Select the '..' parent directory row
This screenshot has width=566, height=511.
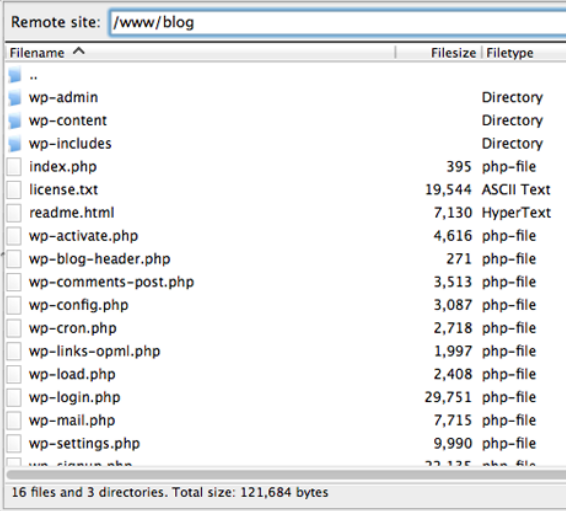(x=286, y=76)
